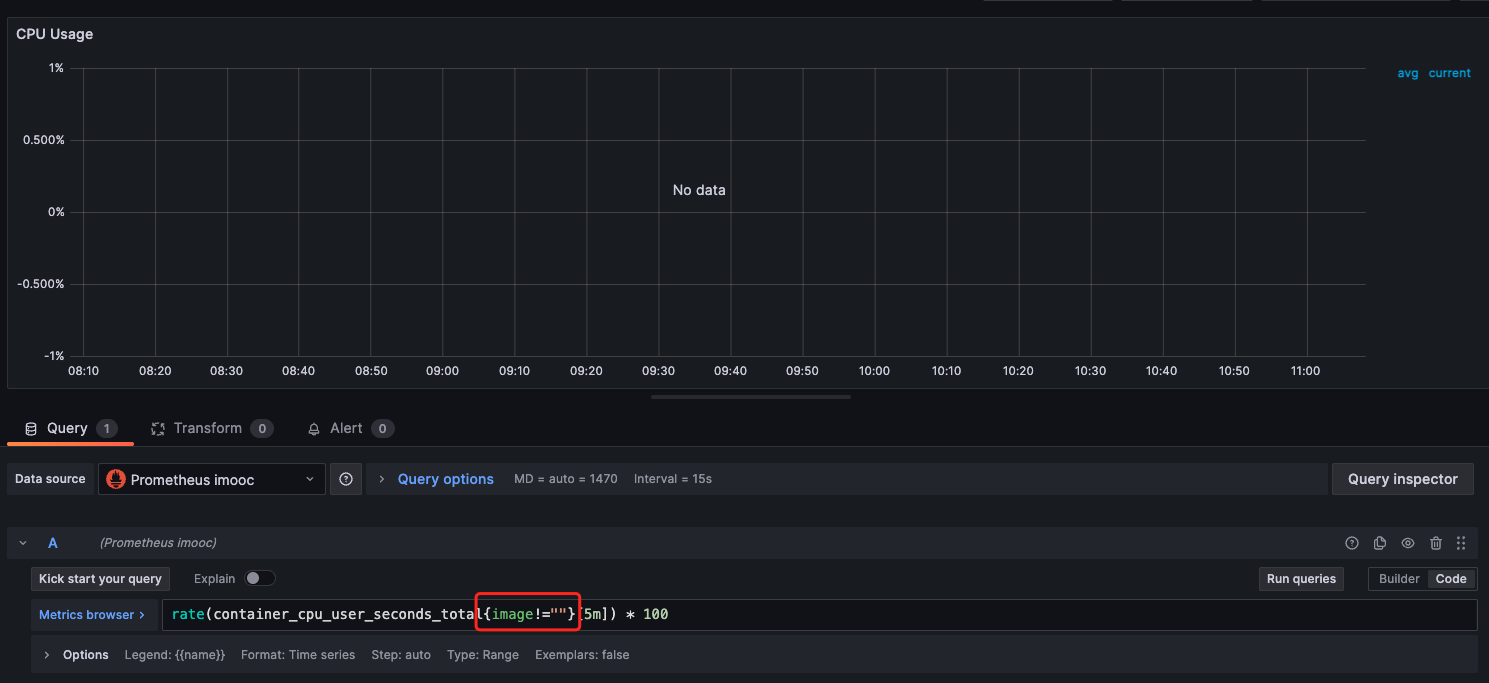Viewport: 1489px width, 683px height.
Task: Click the Interval = 15s text
Action: click(x=673, y=479)
